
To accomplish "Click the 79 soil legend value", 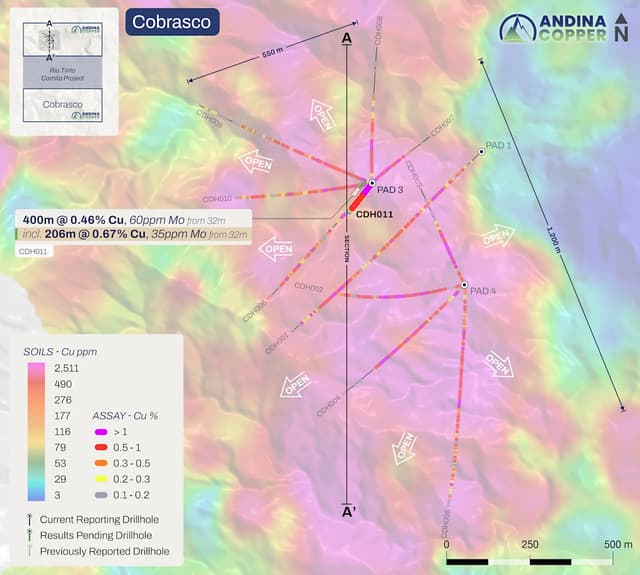I will [x=60, y=447].
